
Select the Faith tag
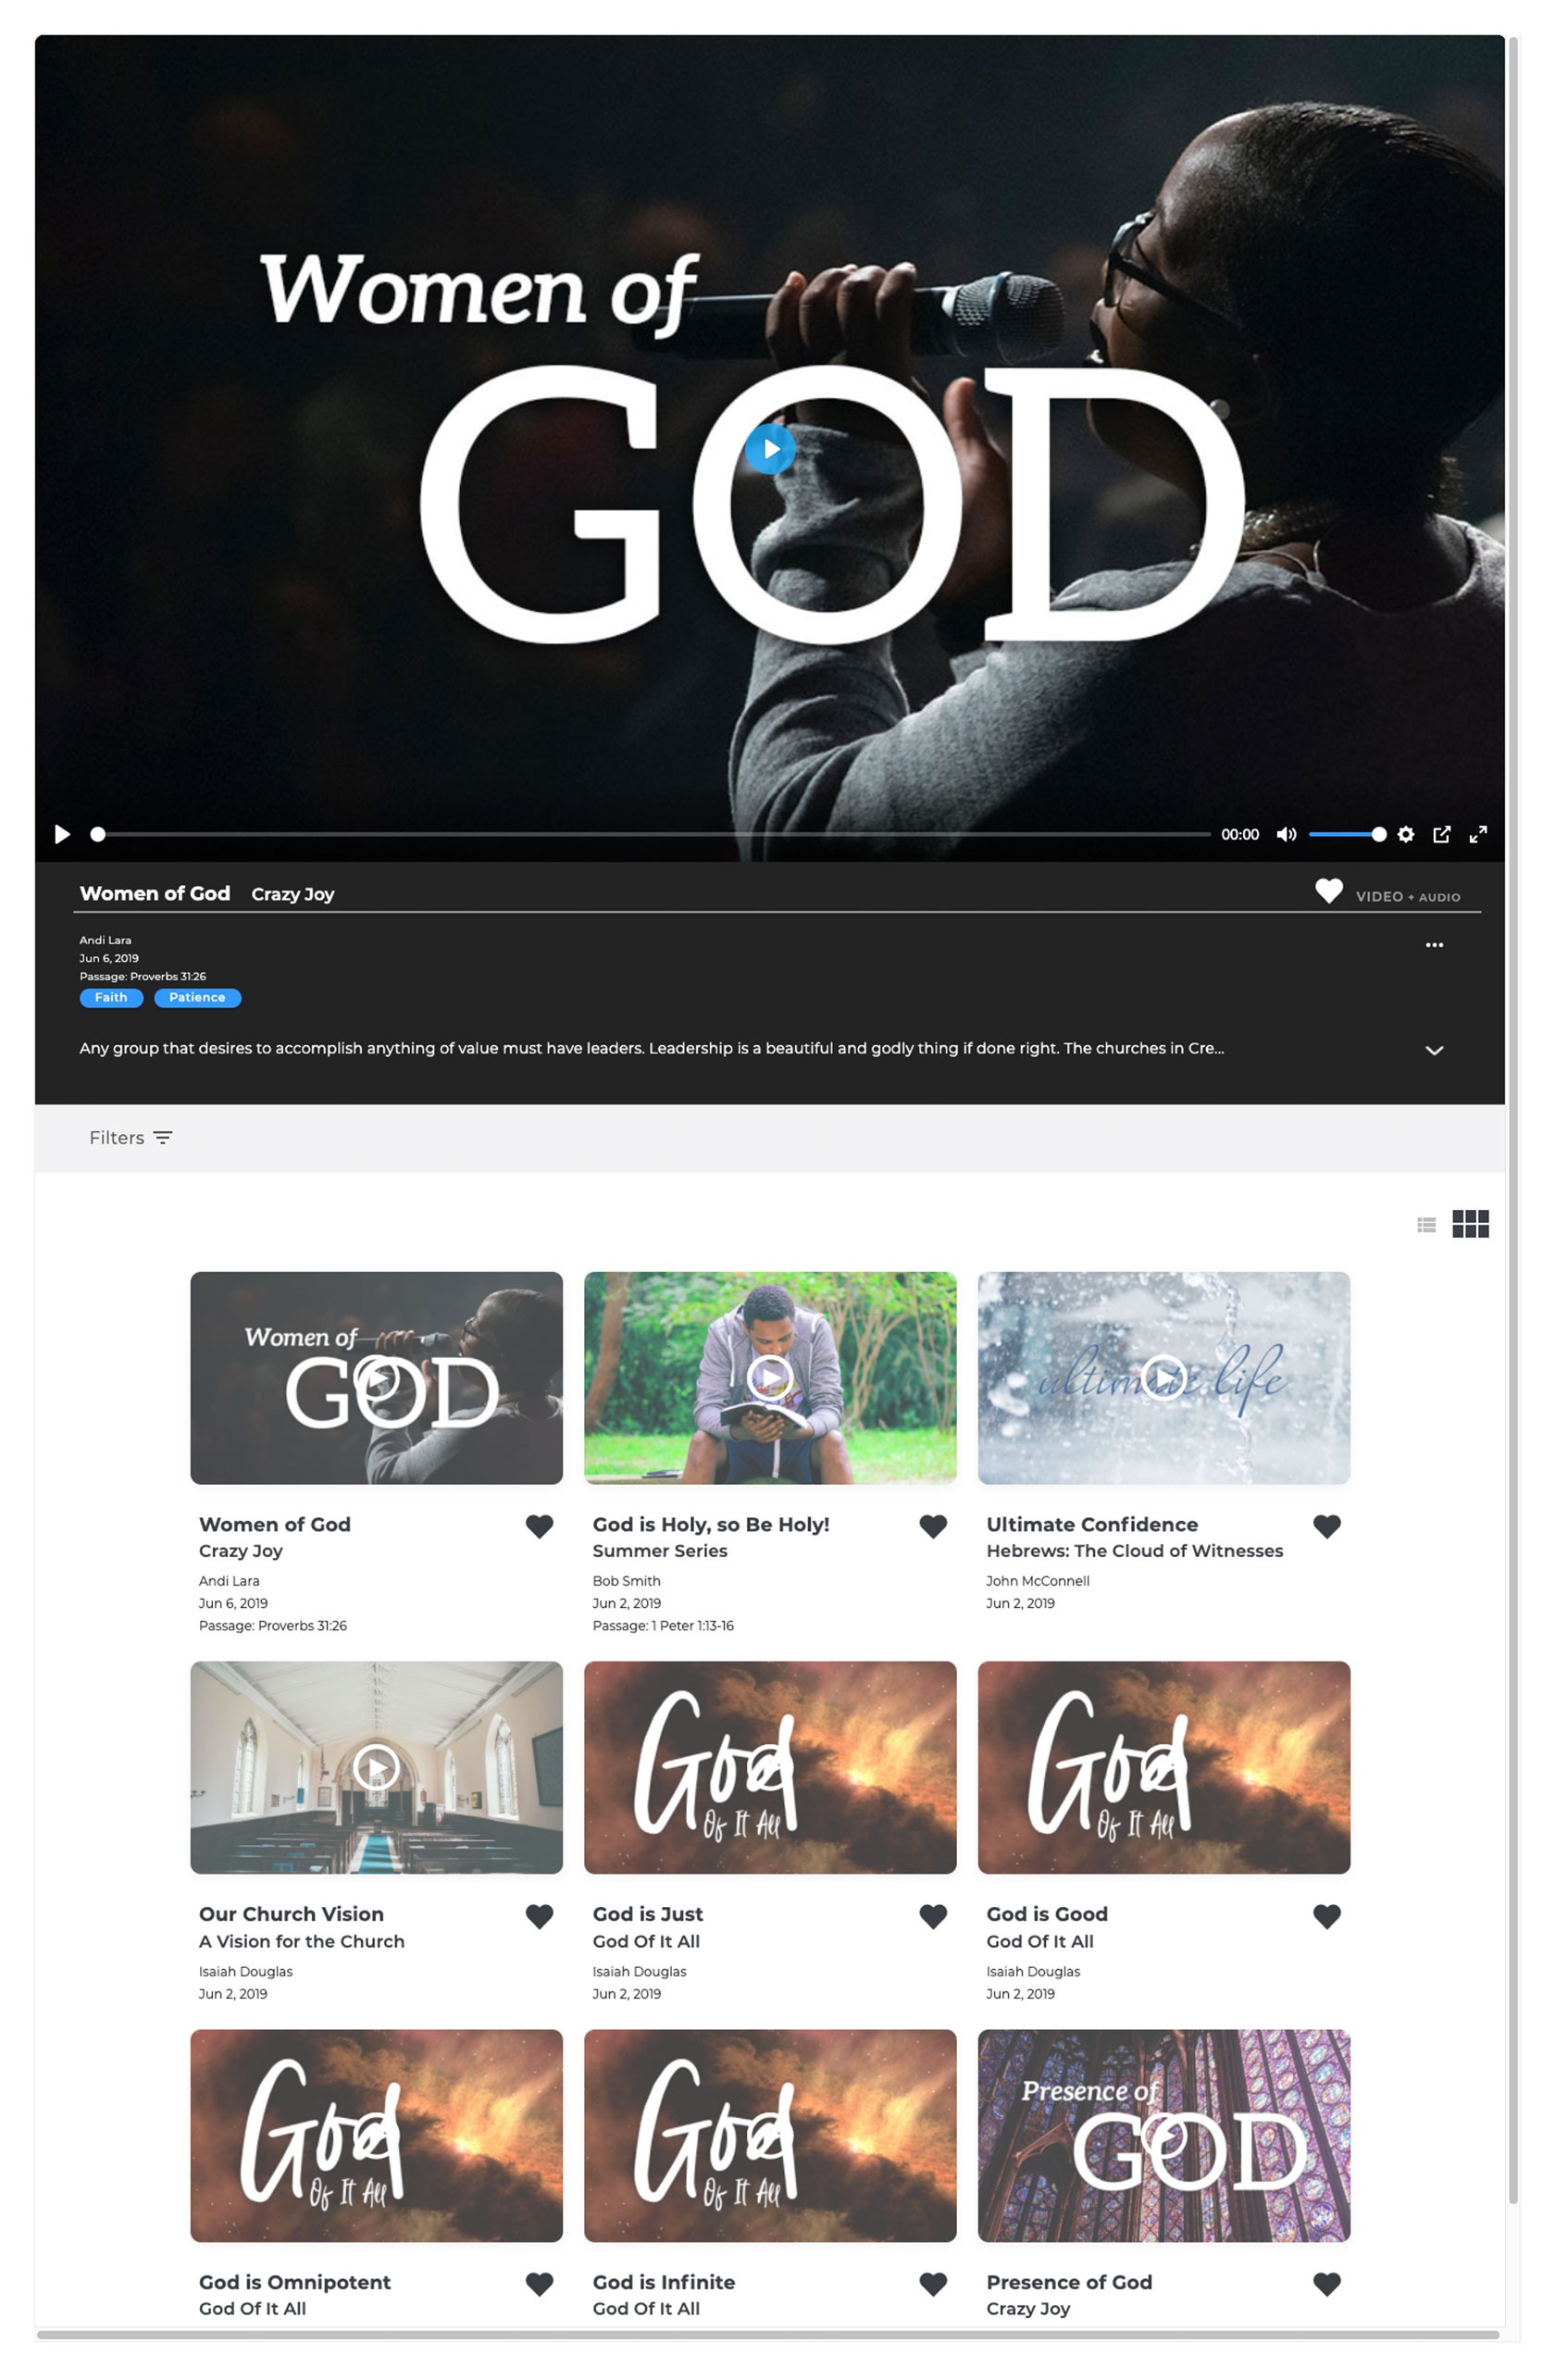pyautogui.click(x=111, y=998)
